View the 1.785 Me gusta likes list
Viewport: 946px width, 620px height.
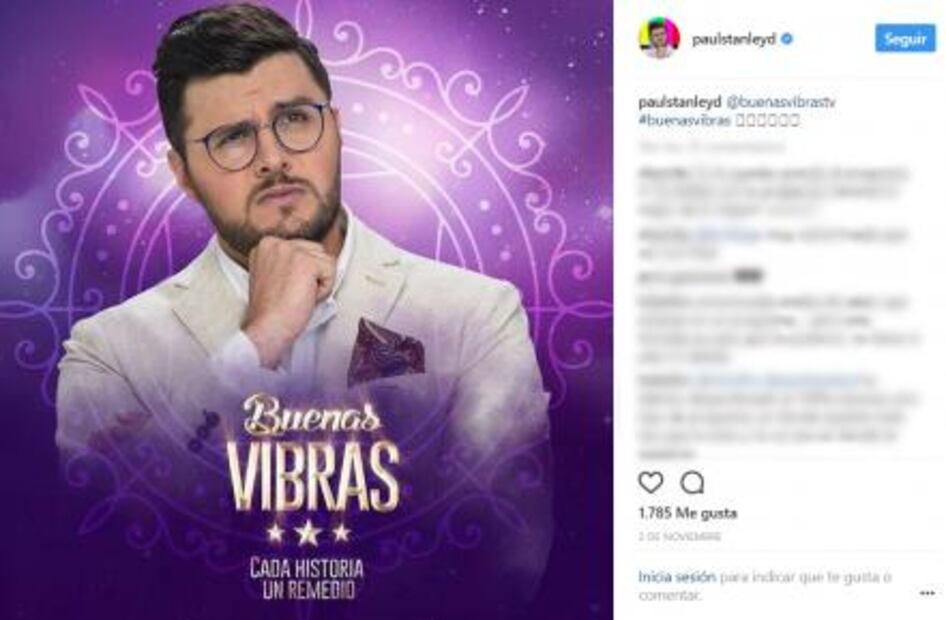[687, 513]
